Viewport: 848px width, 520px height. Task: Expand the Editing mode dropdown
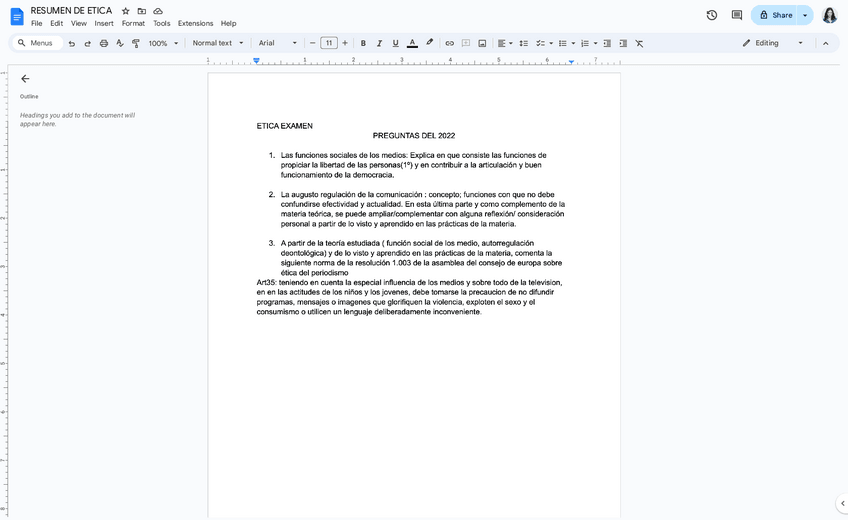tap(773, 43)
